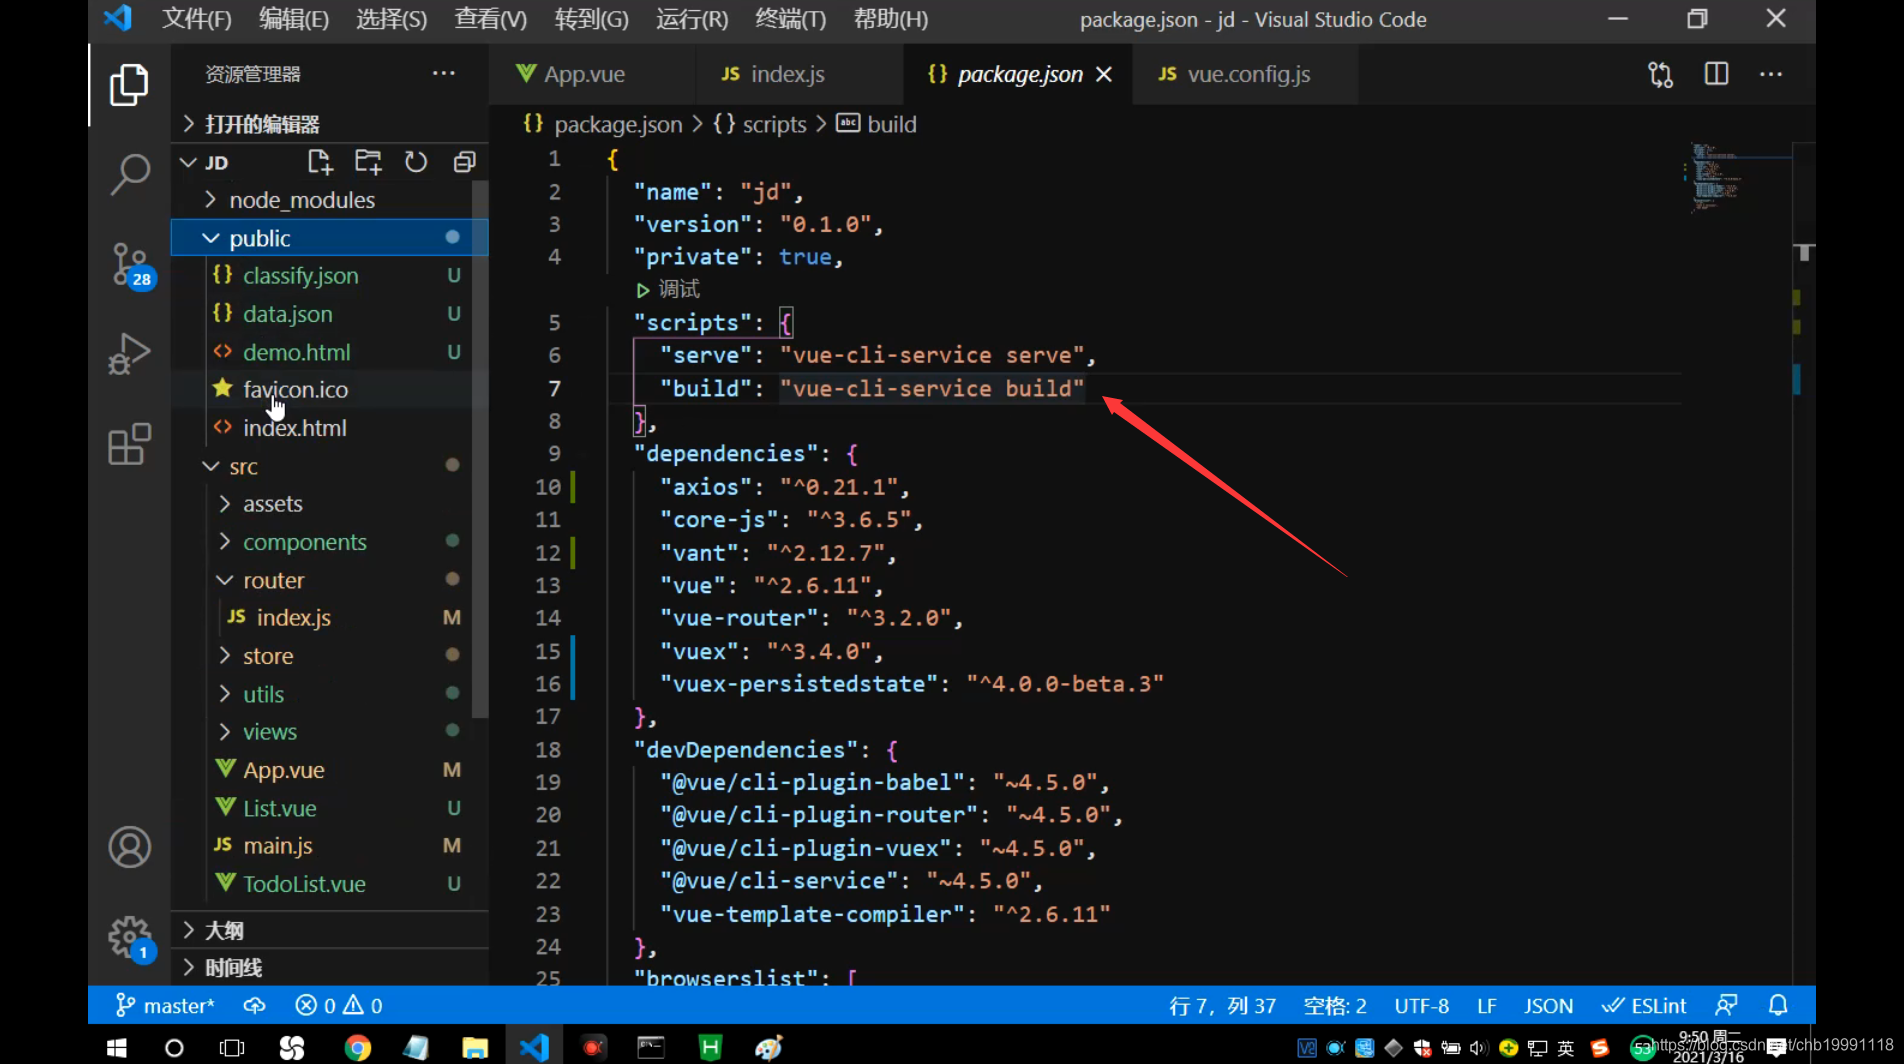Open the Edit menu
The height and width of the screenshot is (1064, 1904).
294,19
